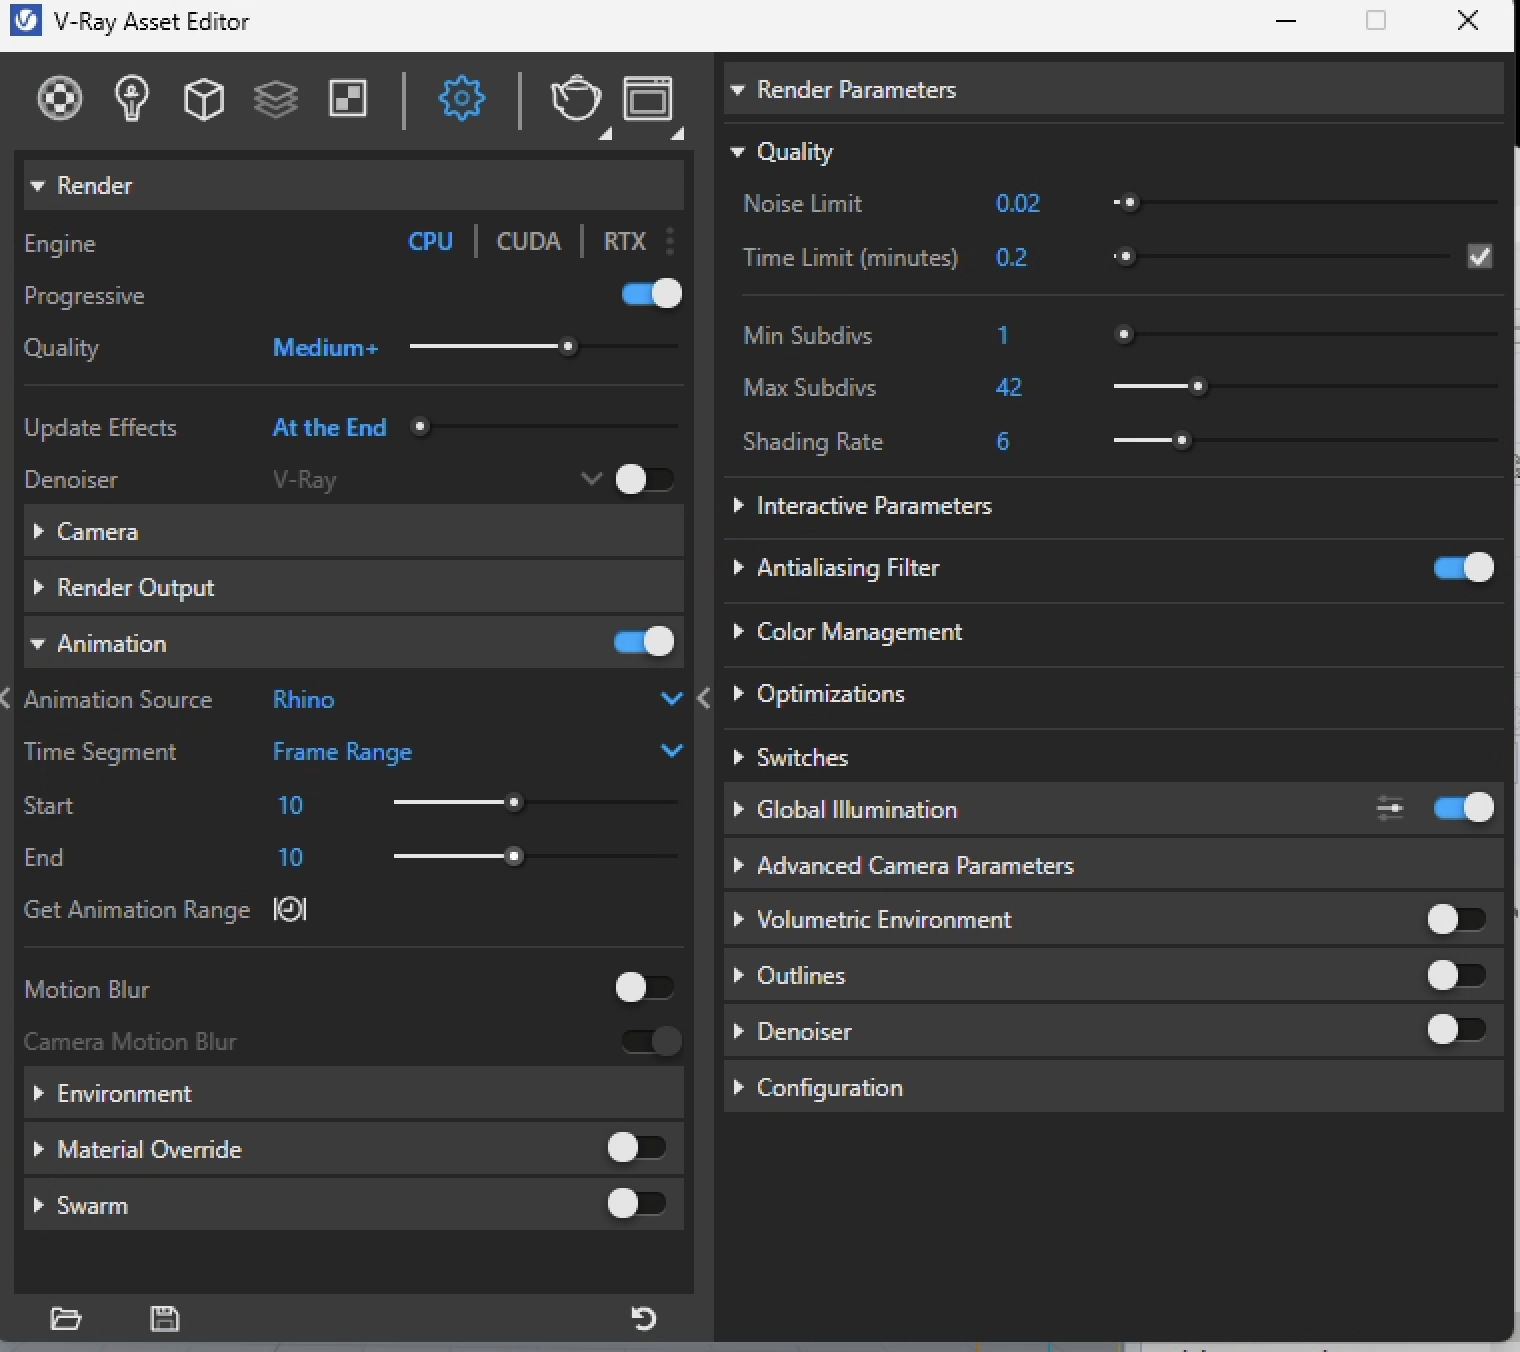Click the End frame value field
The width and height of the screenshot is (1520, 1352).
click(x=290, y=857)
